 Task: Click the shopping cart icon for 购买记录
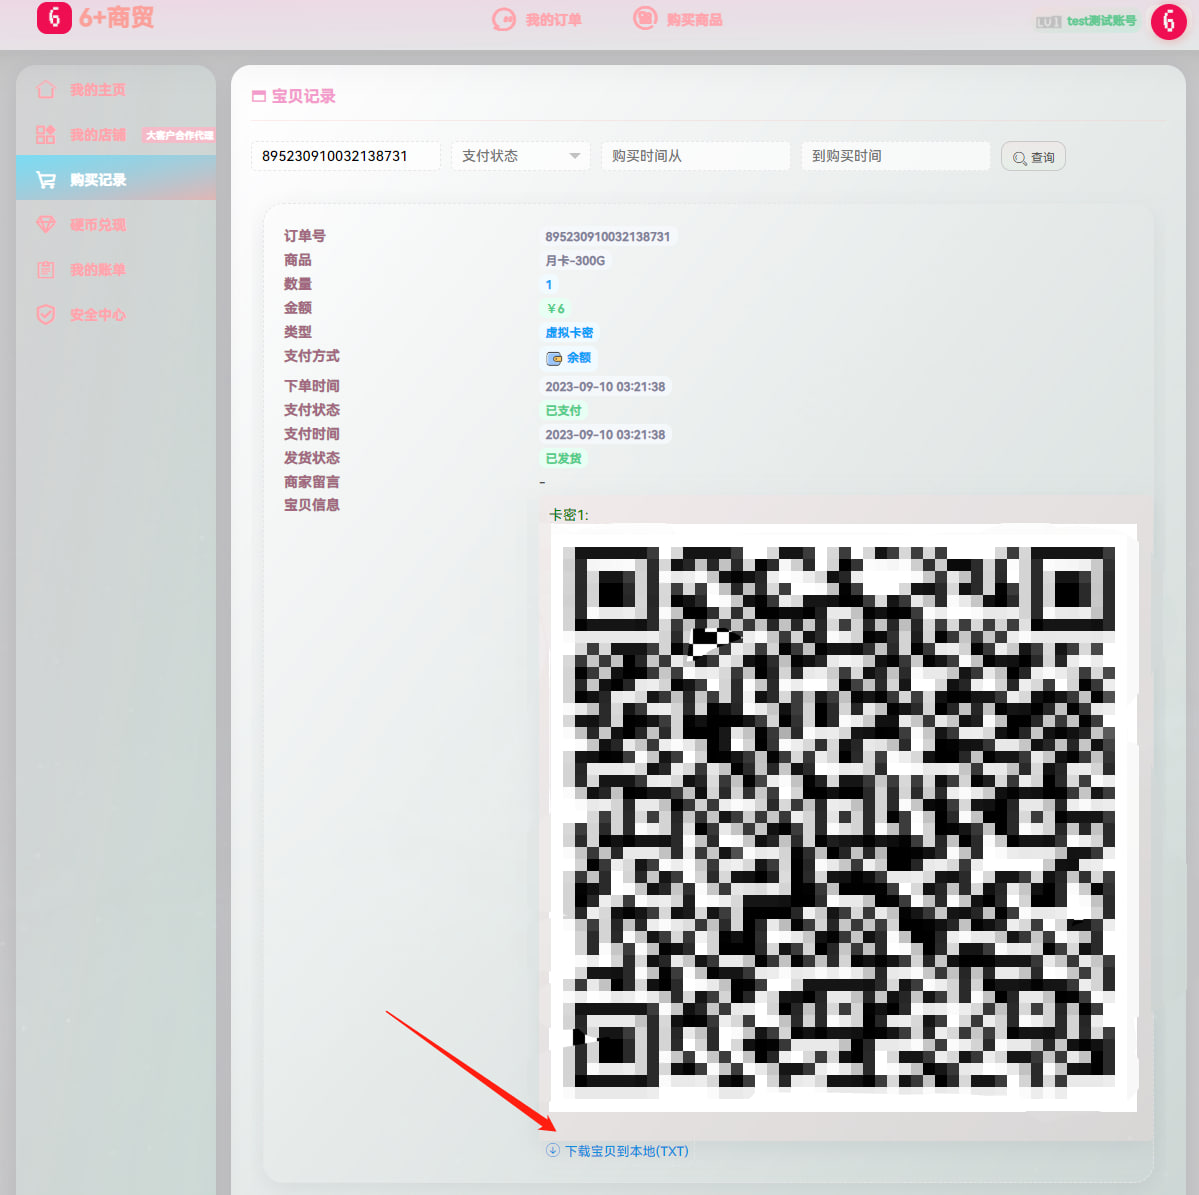[x=46, y=180]
